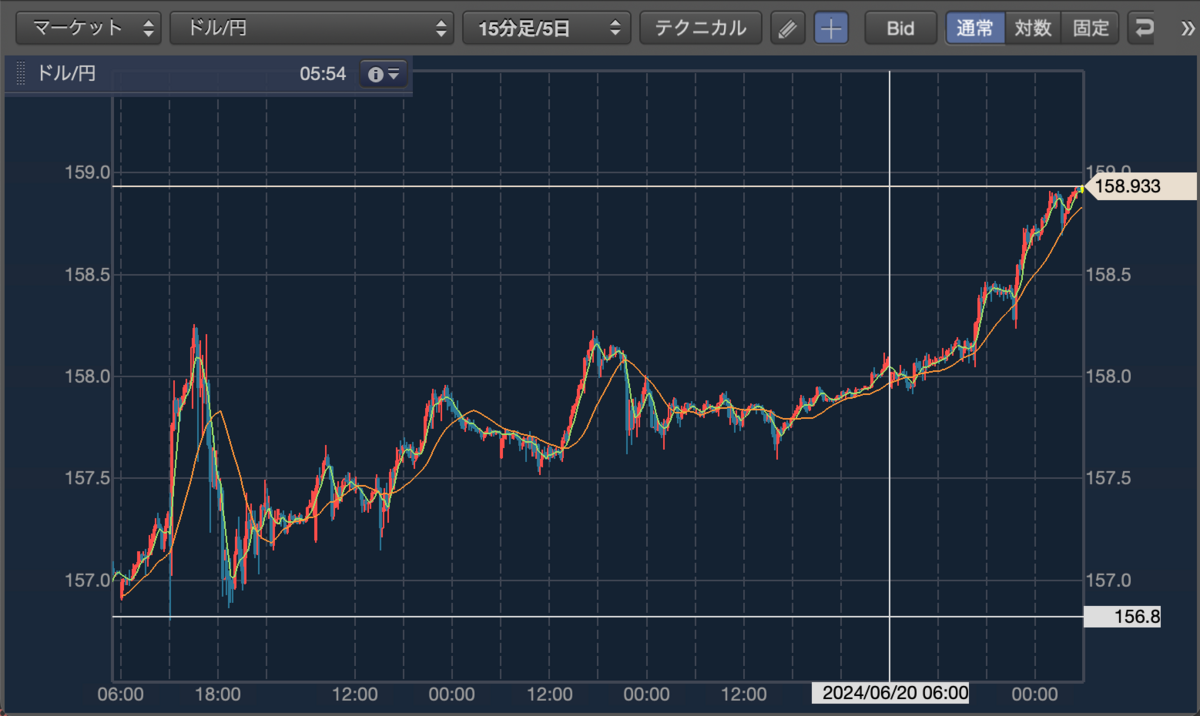Select 通常 scale mode
The height and width of the screenshot is (716, 1200).
(975, 28)
